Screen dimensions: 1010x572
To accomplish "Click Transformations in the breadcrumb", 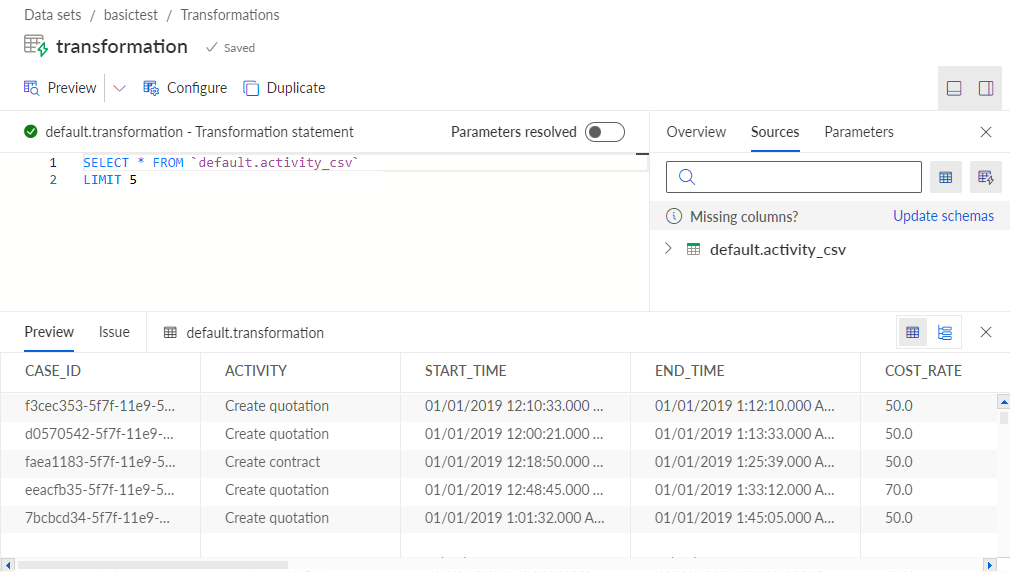I will [230, 15].
